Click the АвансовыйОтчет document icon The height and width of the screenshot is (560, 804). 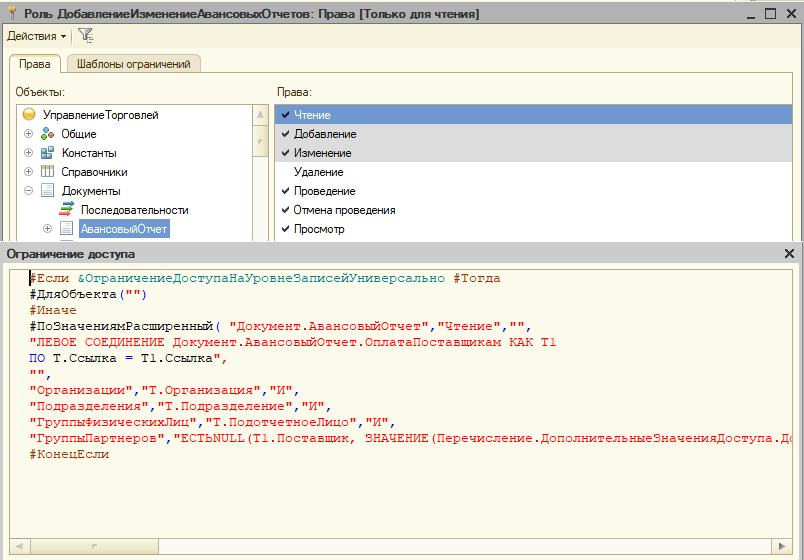tap(66, 229)
